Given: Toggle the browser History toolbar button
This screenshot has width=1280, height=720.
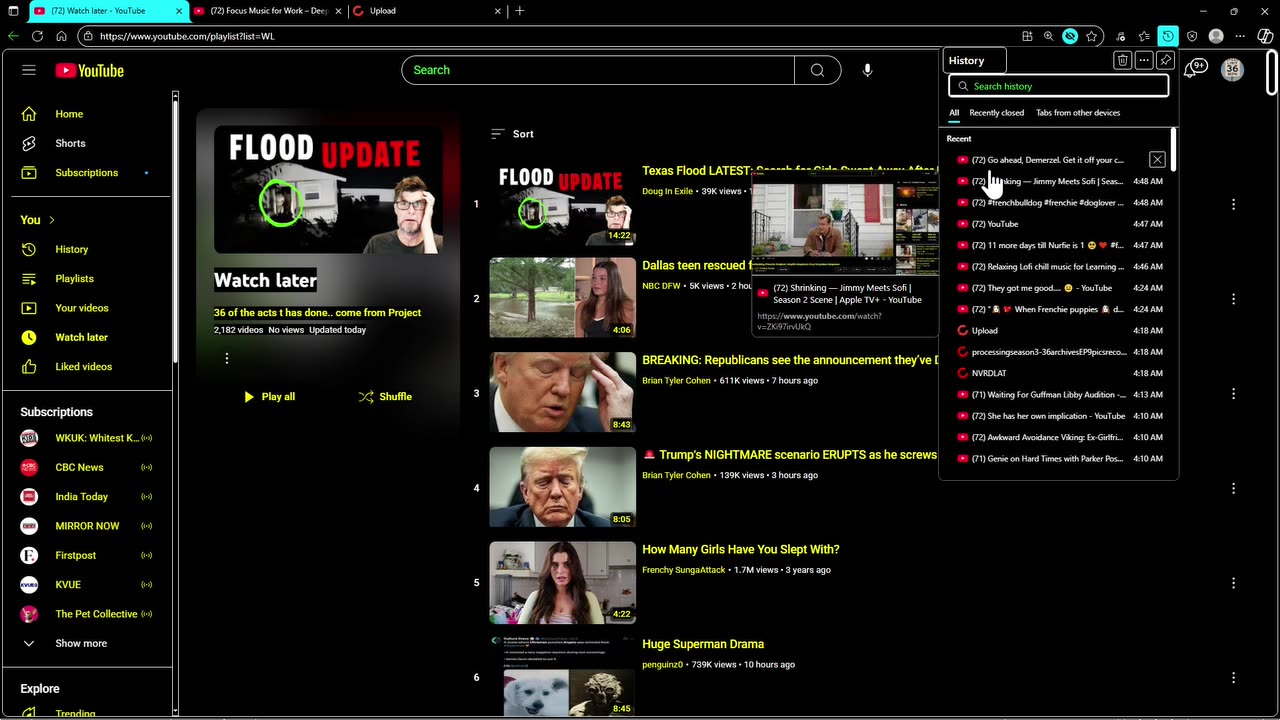Looking at the screenshot, I should coord(1168,36).
